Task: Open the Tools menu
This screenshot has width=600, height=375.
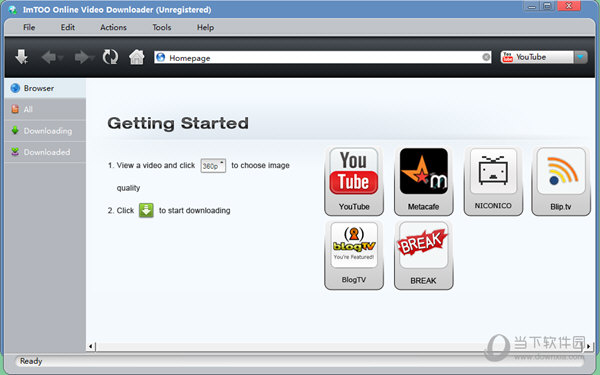Action: (161, 27)
